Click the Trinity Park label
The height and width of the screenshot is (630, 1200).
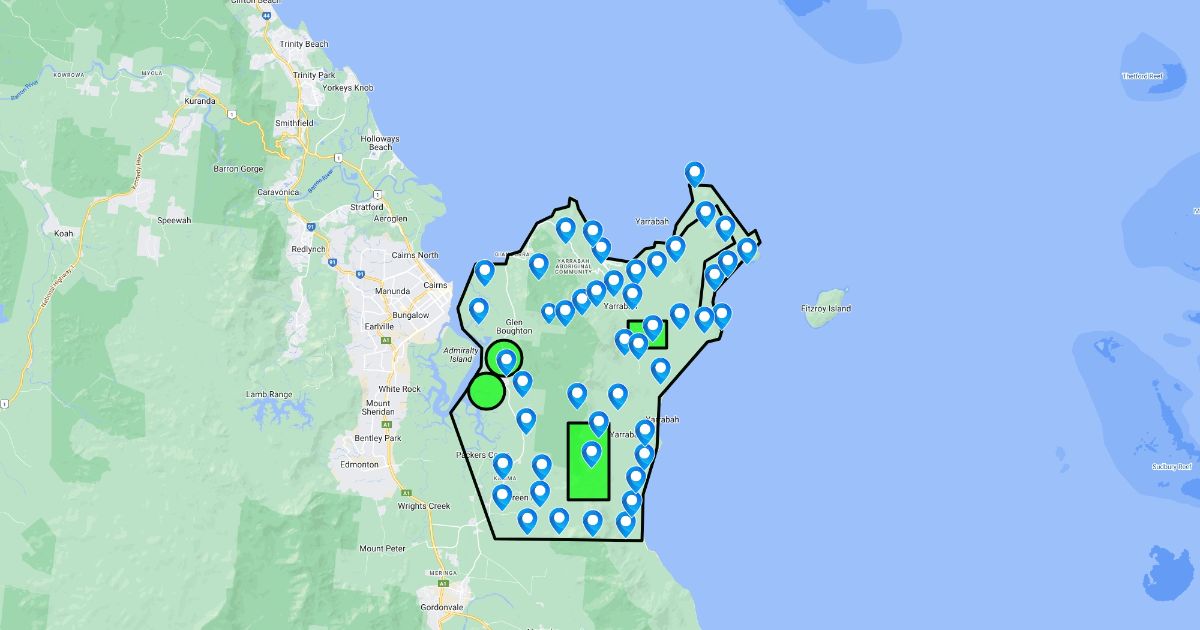click(312, 75)
